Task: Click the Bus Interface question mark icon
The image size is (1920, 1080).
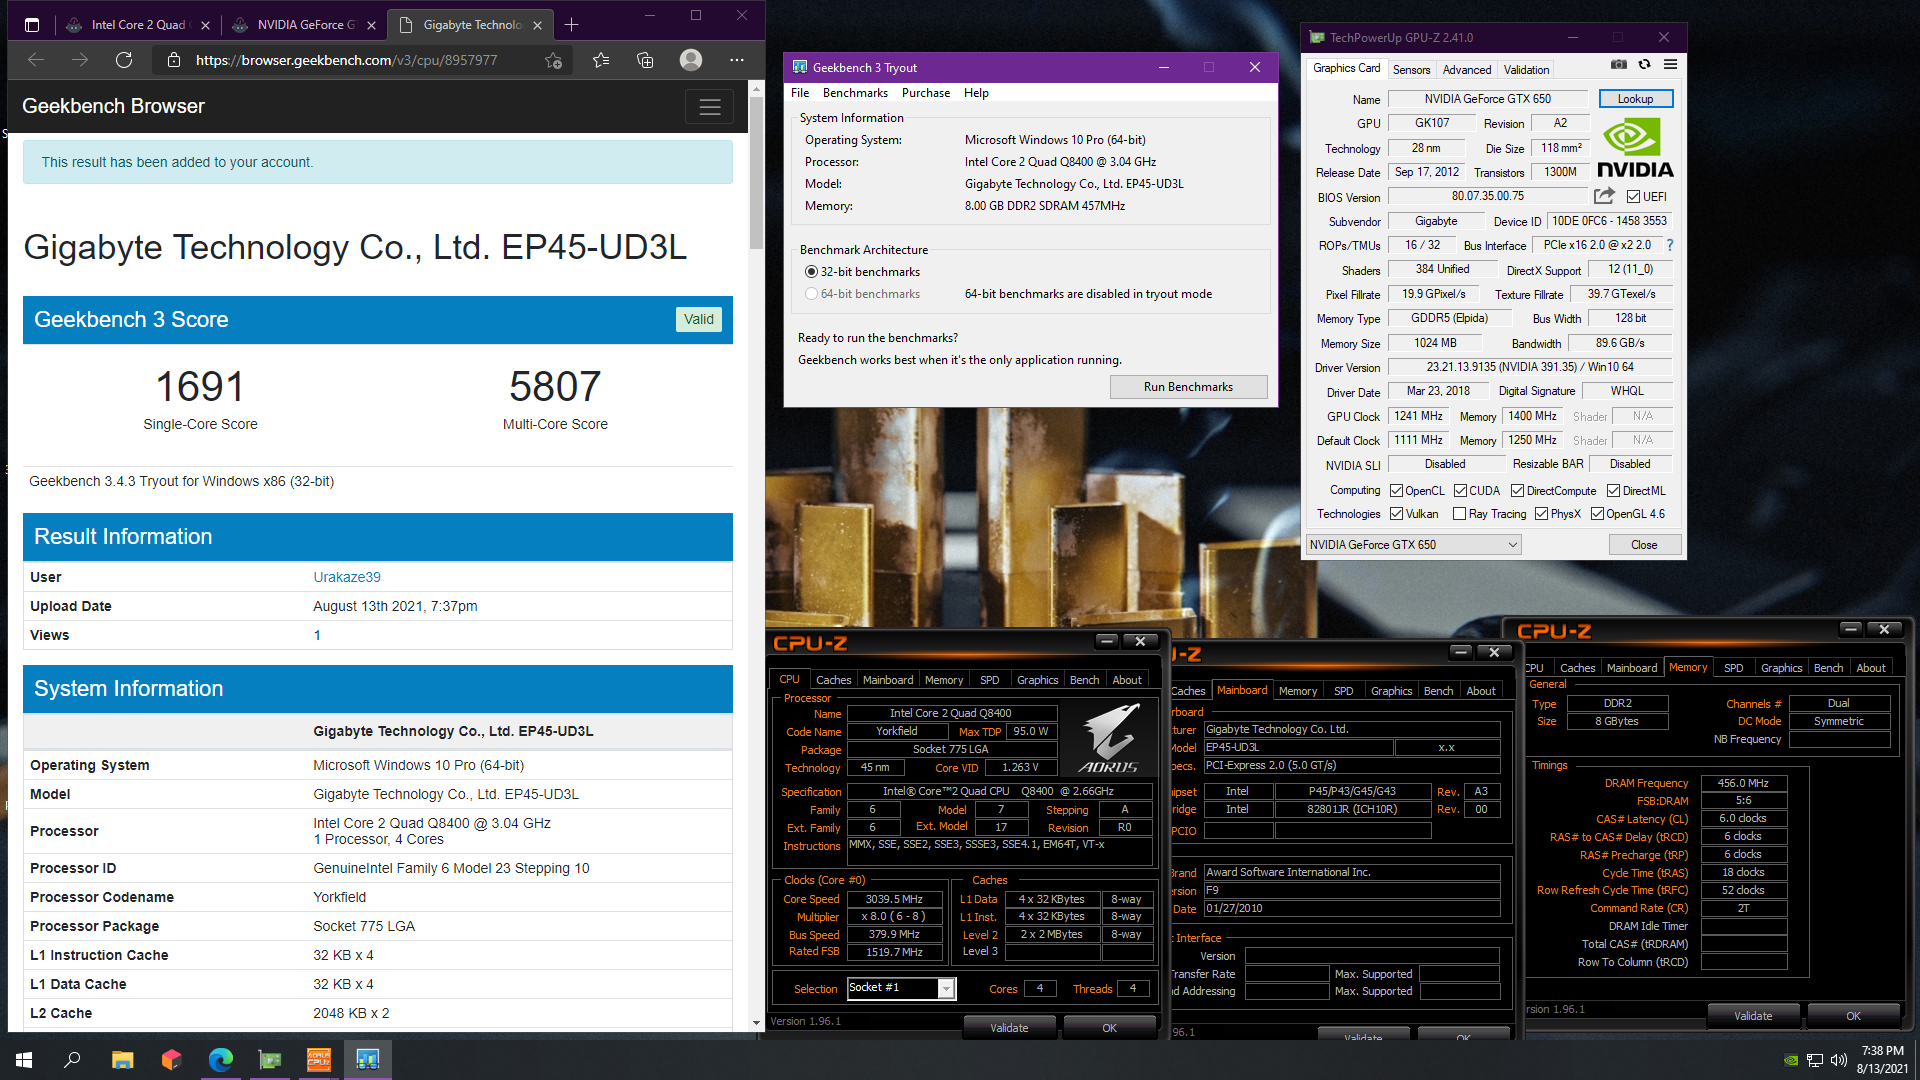Action: pos(1669,245)
